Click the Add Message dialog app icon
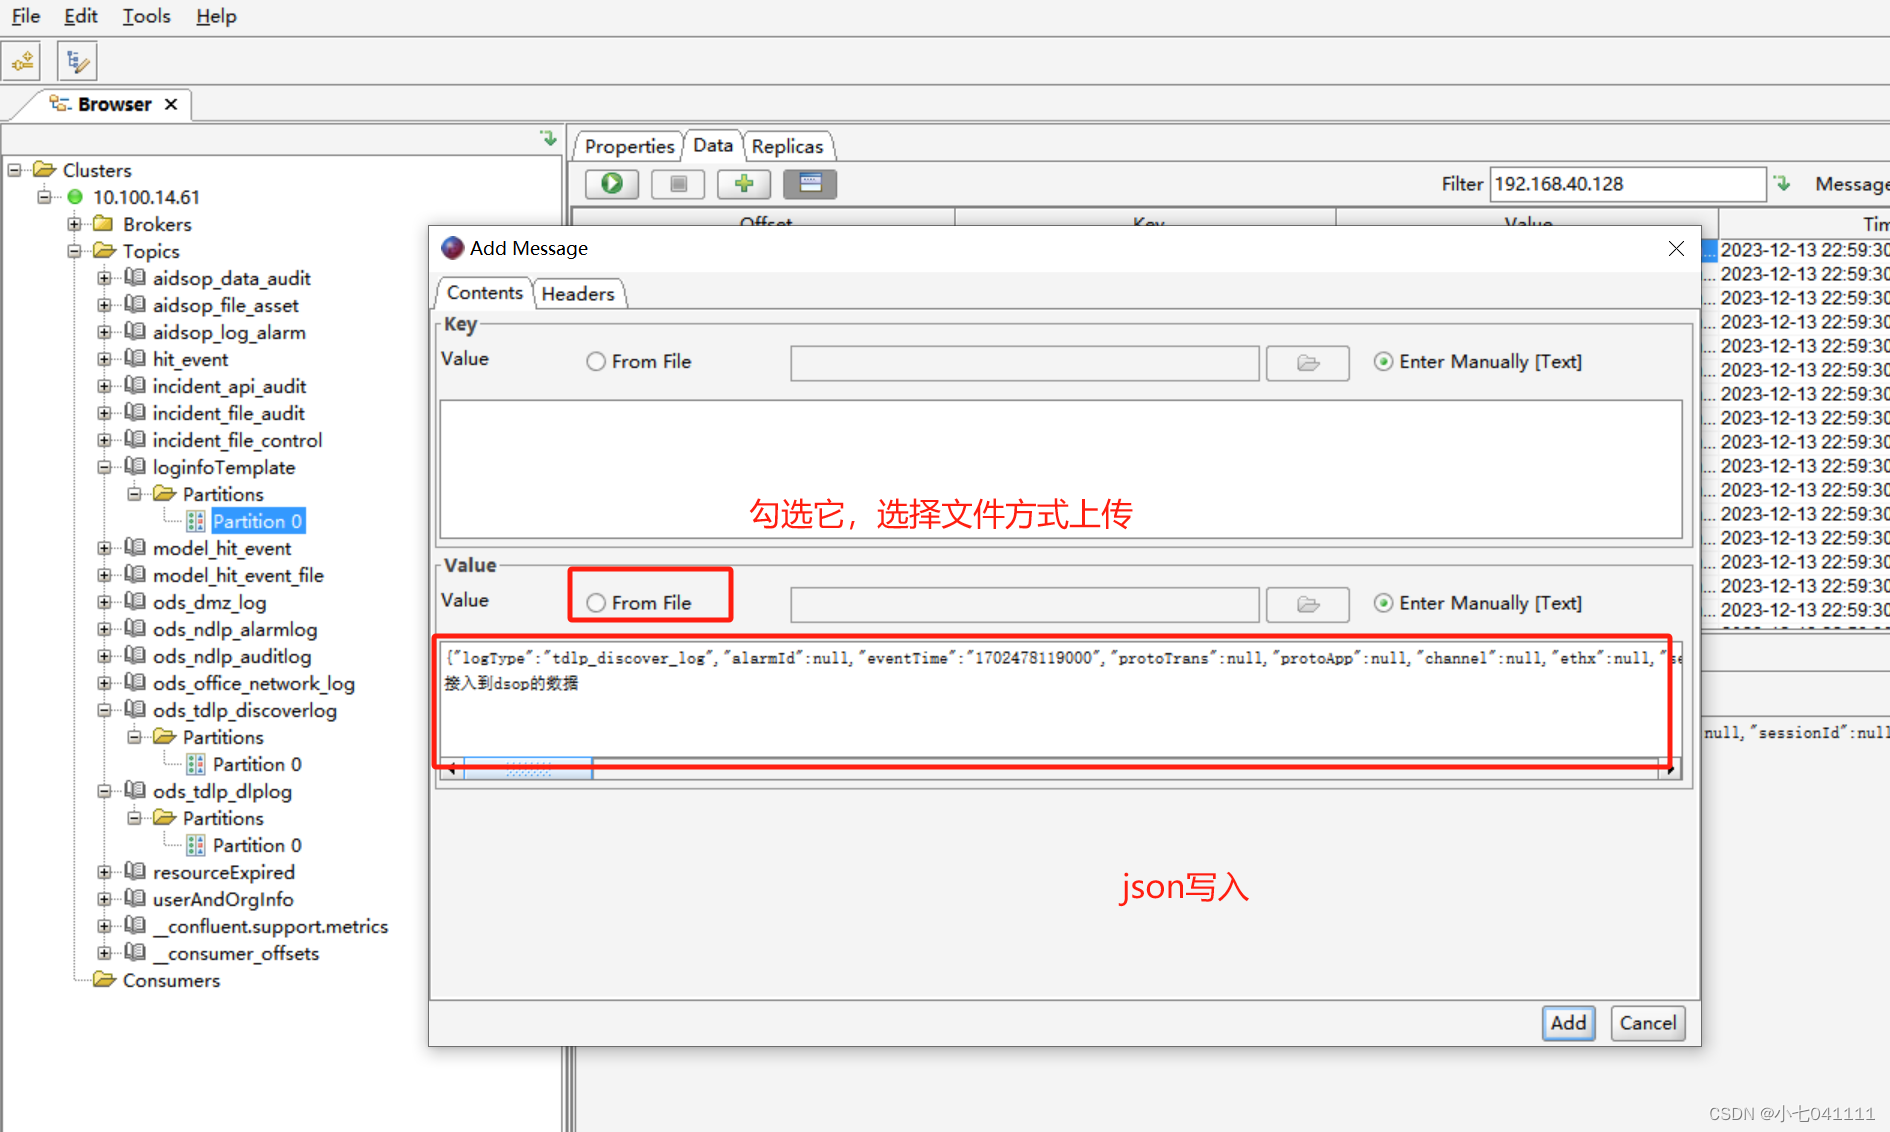The width and height of the screenshot is (1890, 1132). [452, 248]
